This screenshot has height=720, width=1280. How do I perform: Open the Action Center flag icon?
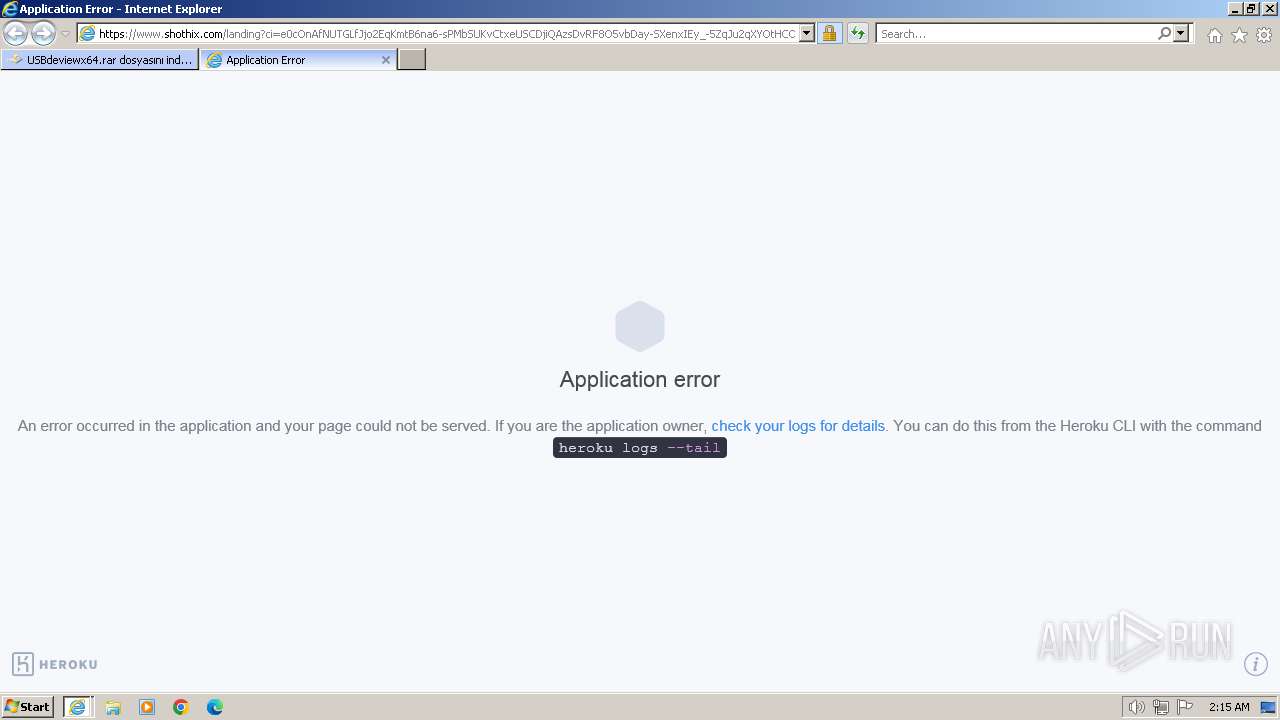pos(1185,707)
